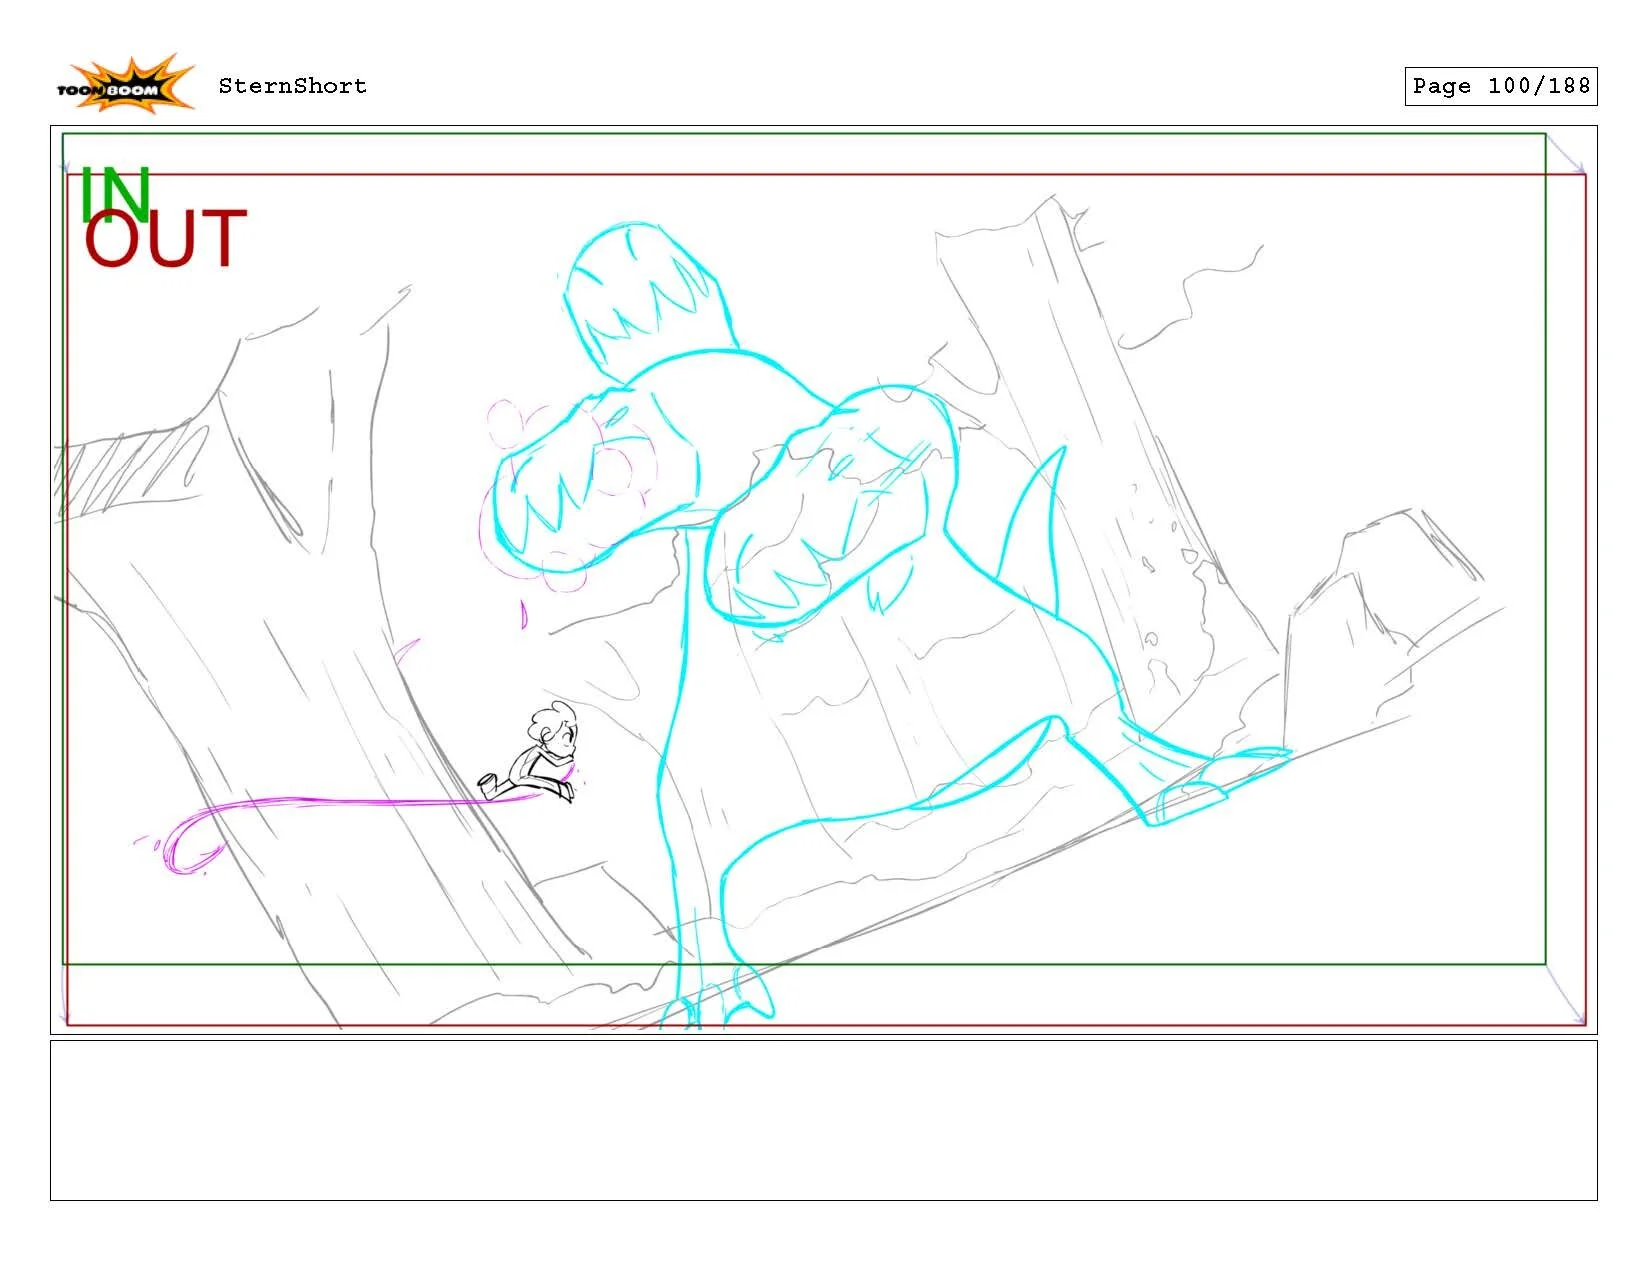Screen dimensions: 1648x1276
Task: Click the empty caption box below the panel
Action: tap(824, 1120)
